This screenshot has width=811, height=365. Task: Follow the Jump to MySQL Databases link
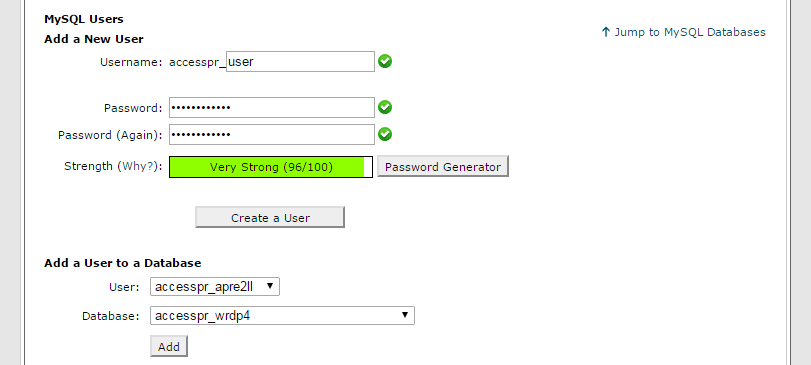tap(689, 32)
